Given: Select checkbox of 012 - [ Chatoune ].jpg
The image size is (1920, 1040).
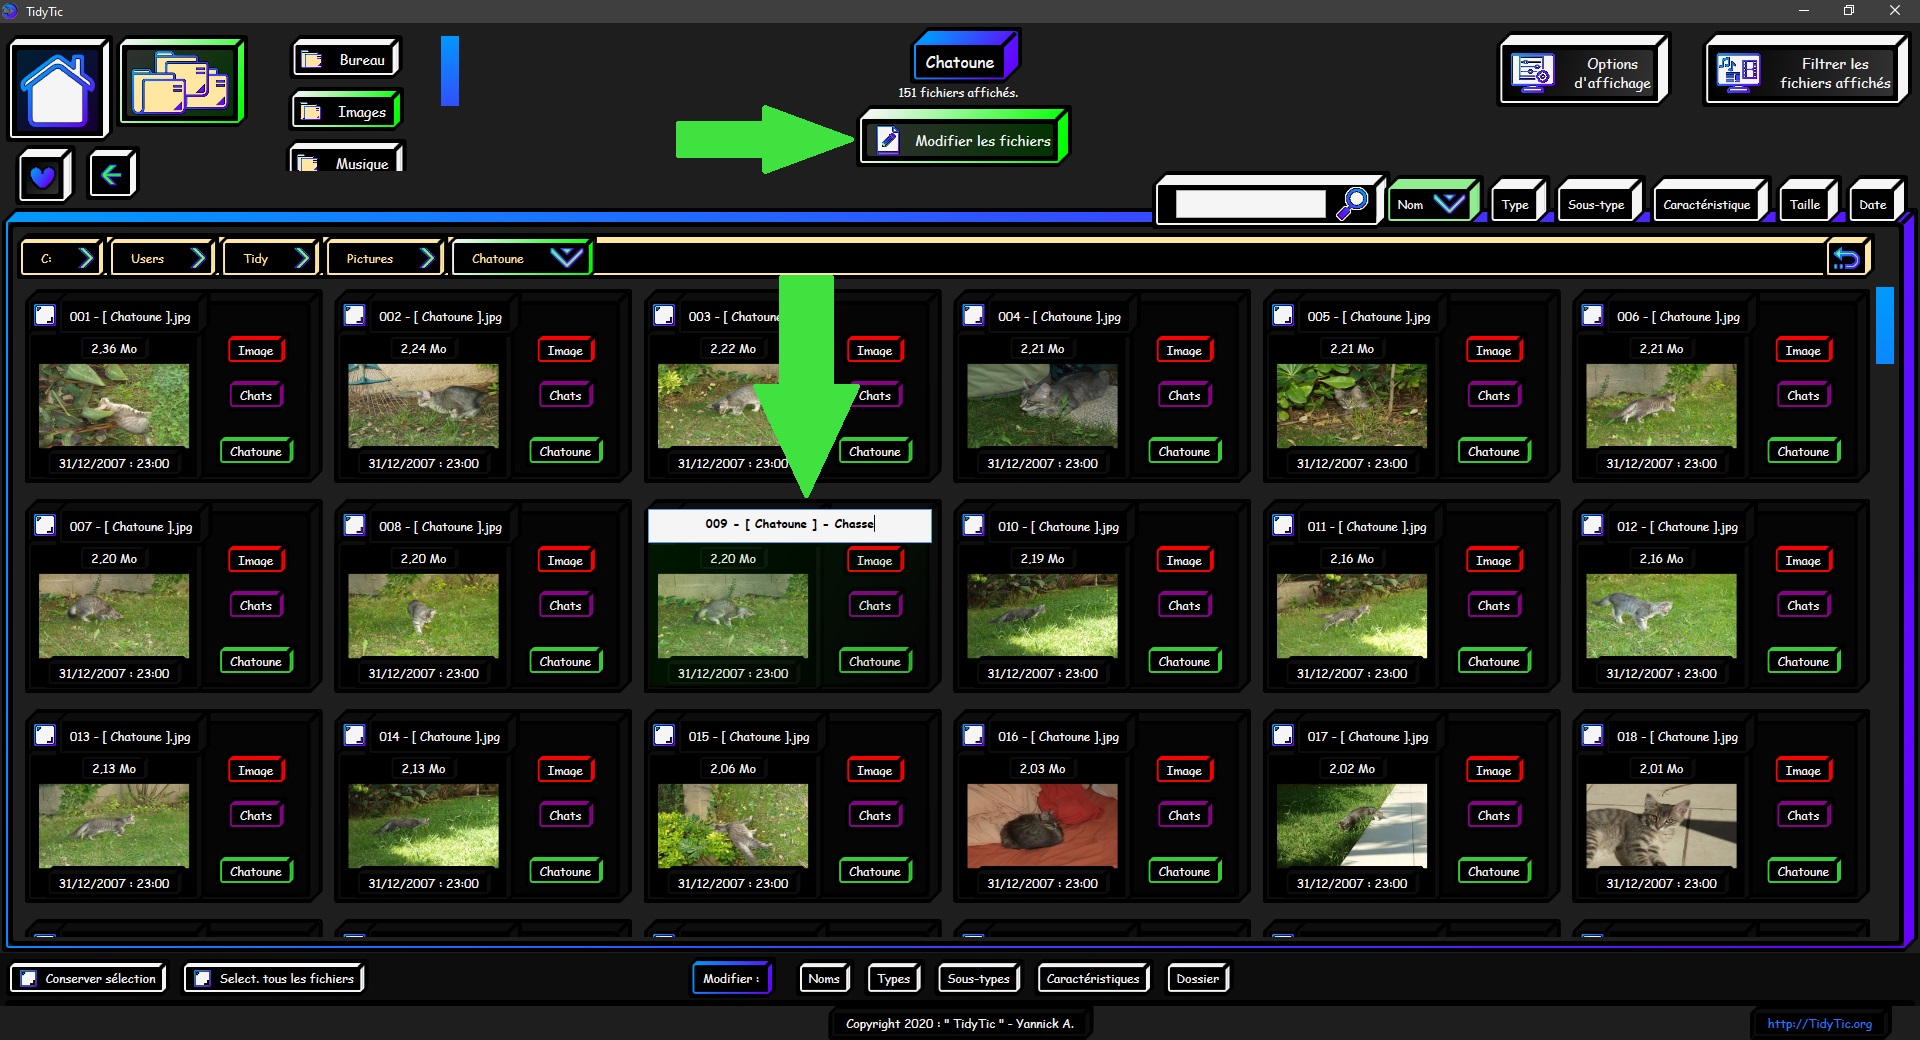Looking at the screenshot, I should [1592, 526].
